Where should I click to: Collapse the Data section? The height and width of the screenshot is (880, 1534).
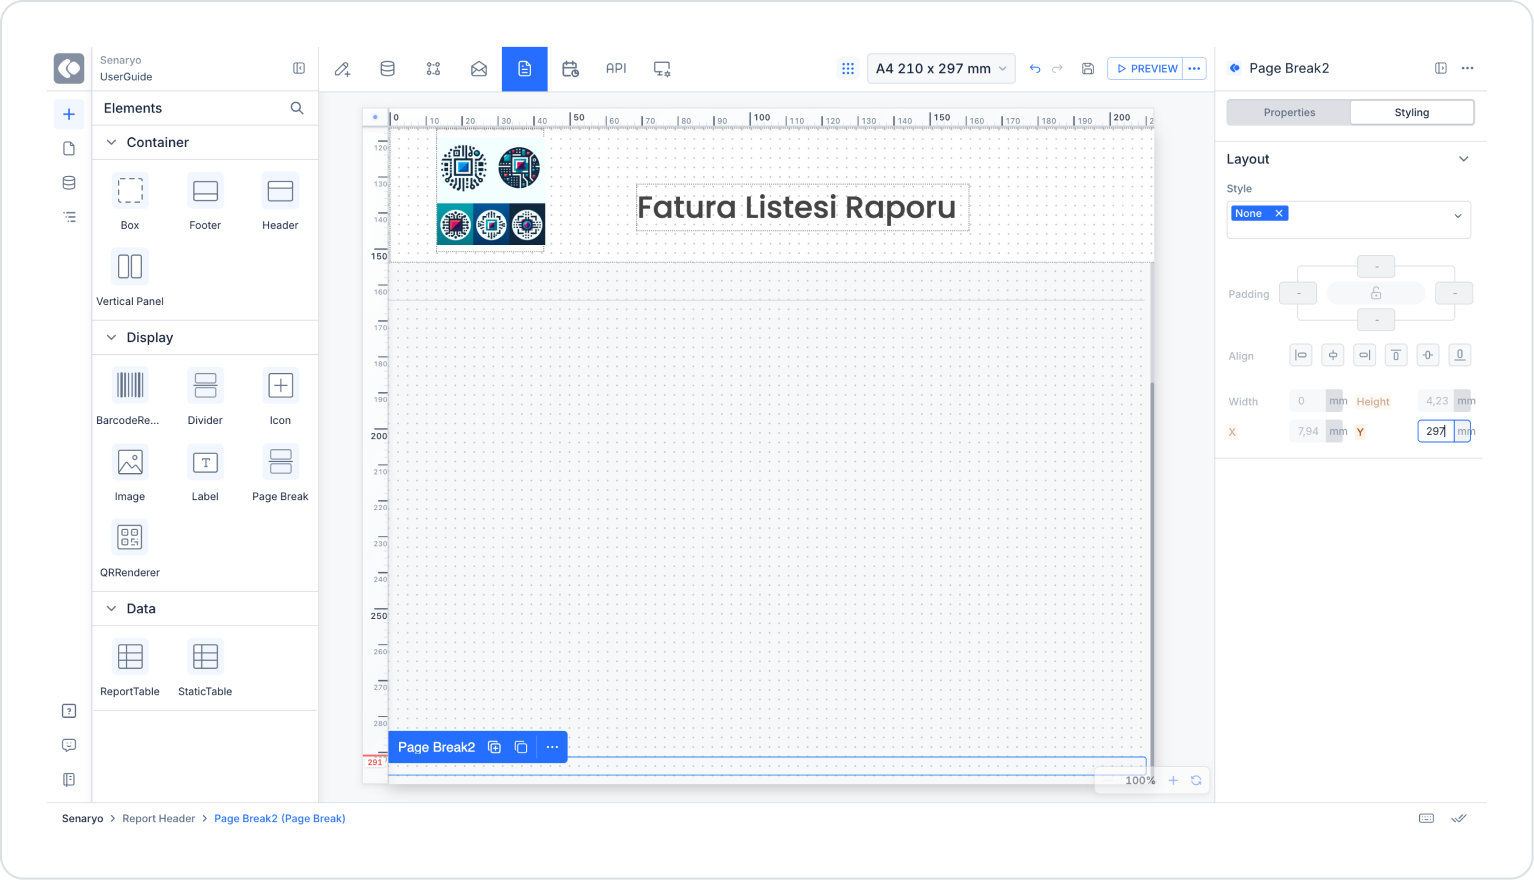[x=112, y=609]
